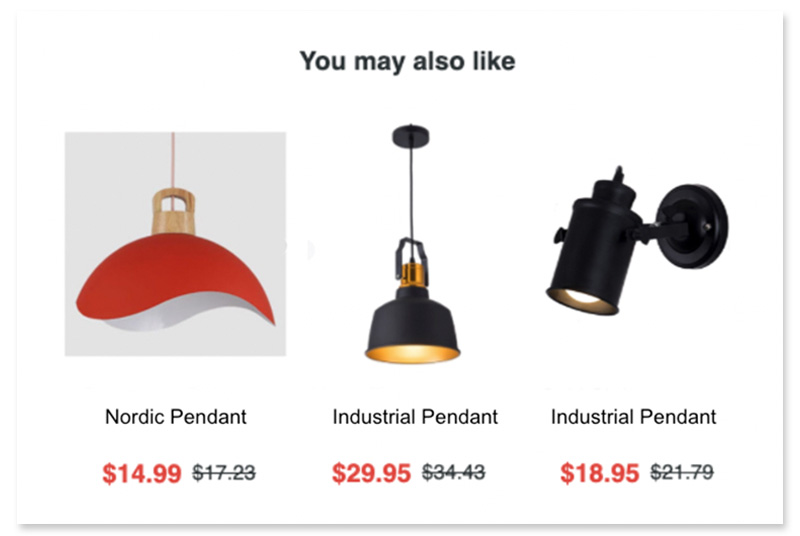Click the crossed-out $34.43 original price
This screenshot has height=536, width=800.
[454, 472]
